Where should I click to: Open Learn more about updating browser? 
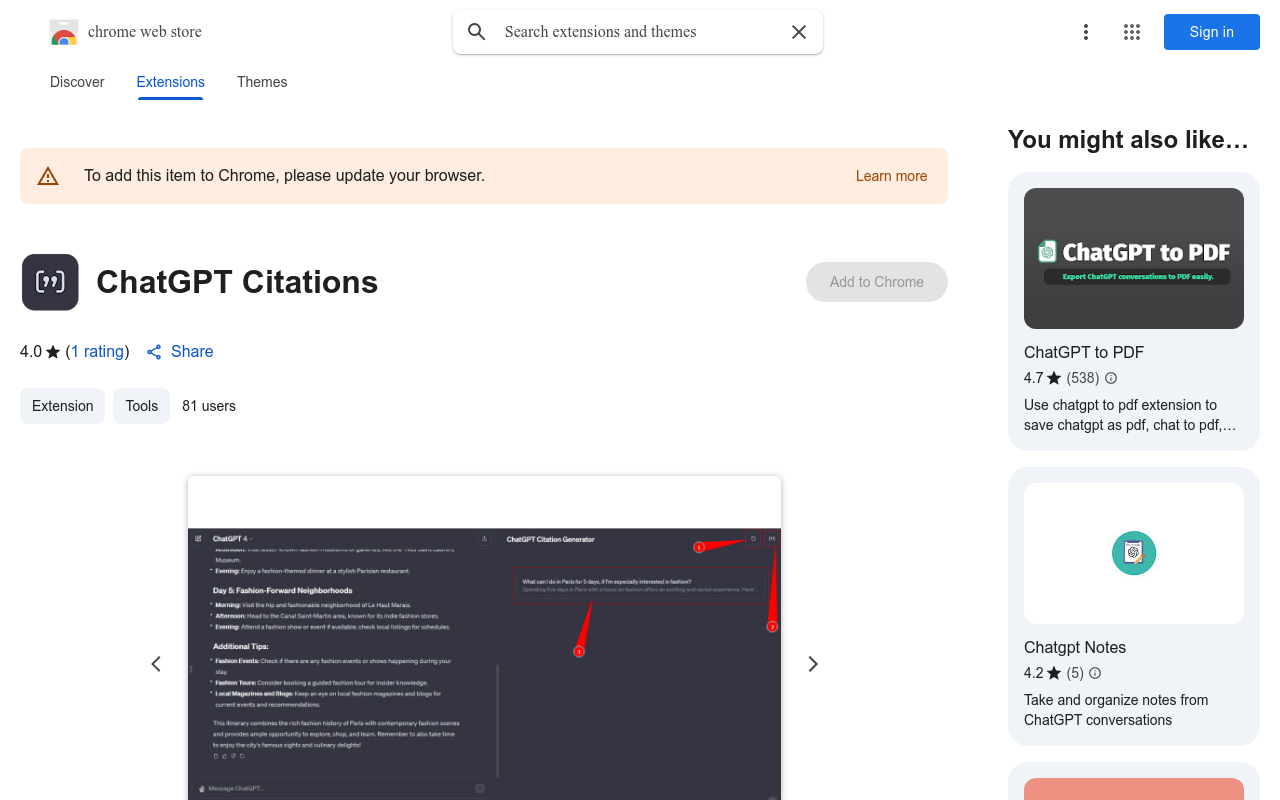pyautogui.click(x=891, y=176)
